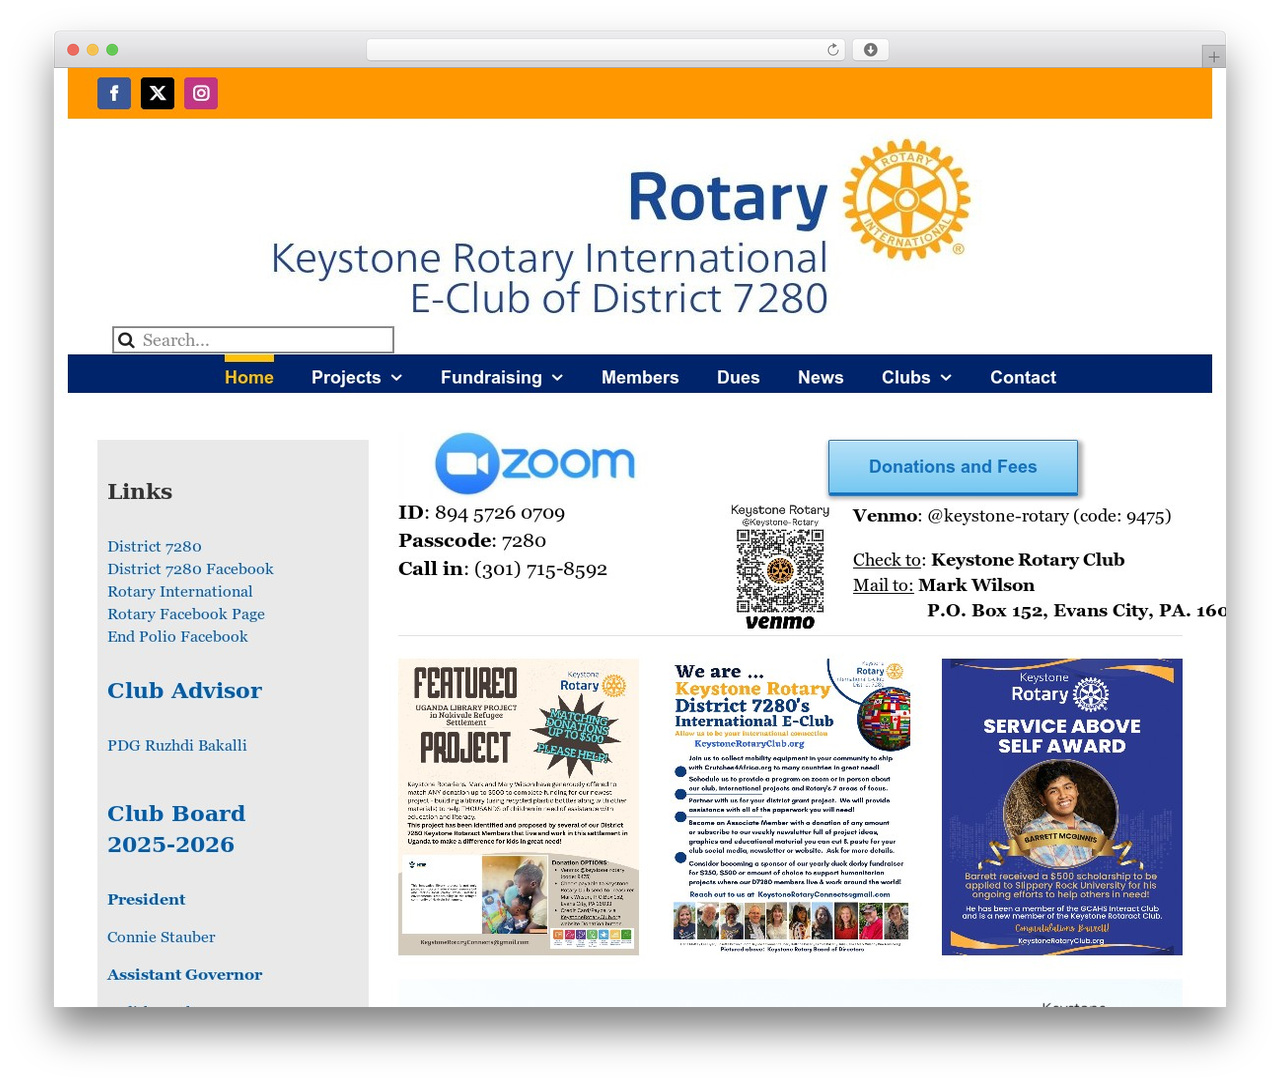Image resolution: width=1280 pixels, height=1084 pixels.
Task: Click the Zoom ID 894 5726 0709 text
Action: coord(482,512)
